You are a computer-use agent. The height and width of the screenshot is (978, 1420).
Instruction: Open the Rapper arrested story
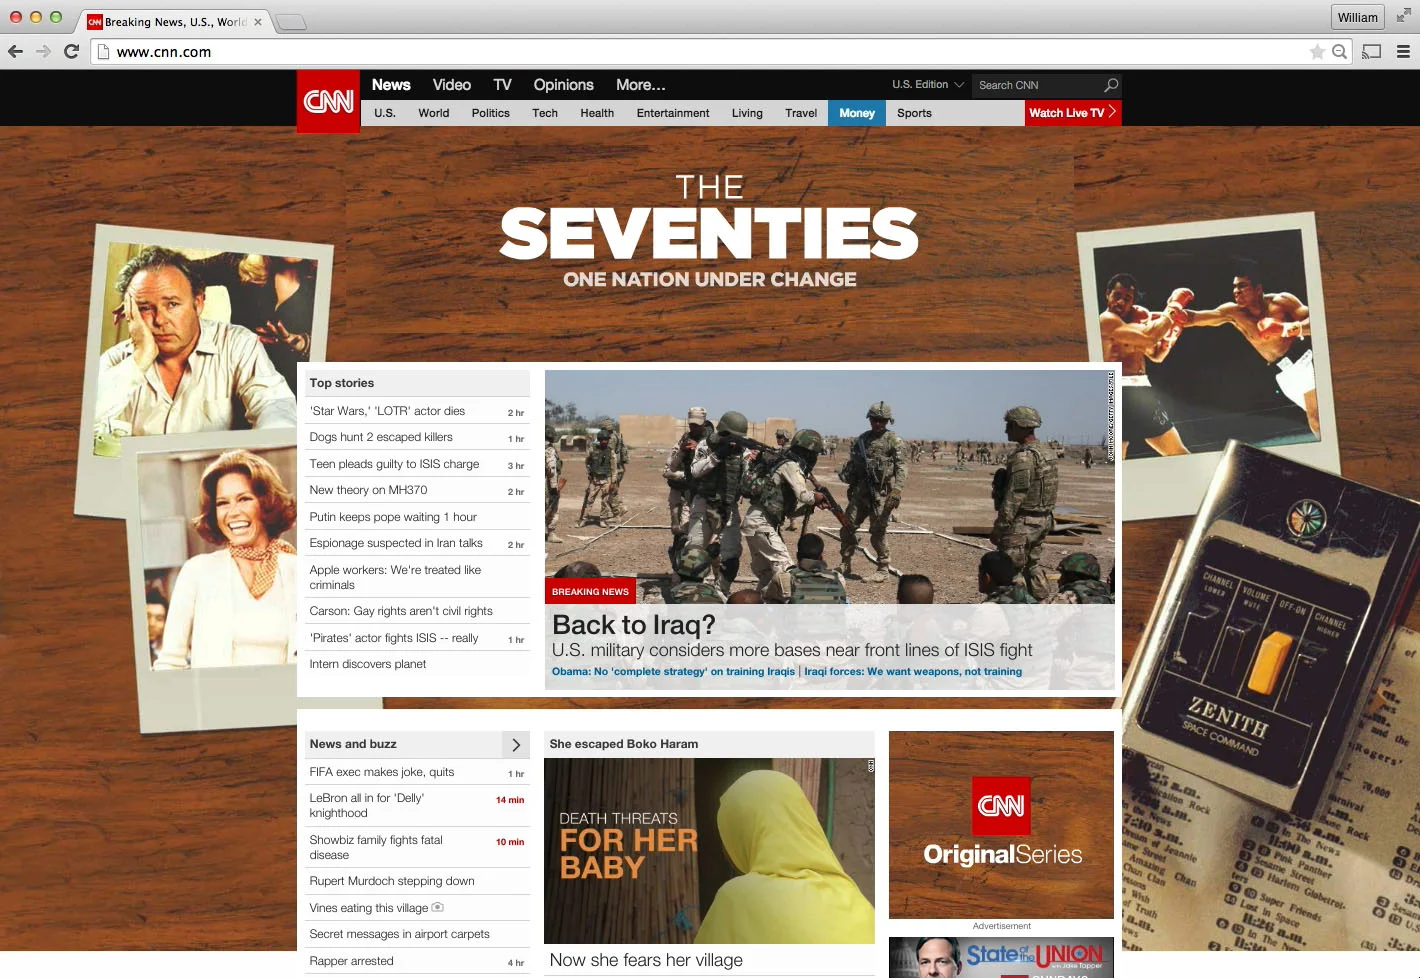pos(351,961)
